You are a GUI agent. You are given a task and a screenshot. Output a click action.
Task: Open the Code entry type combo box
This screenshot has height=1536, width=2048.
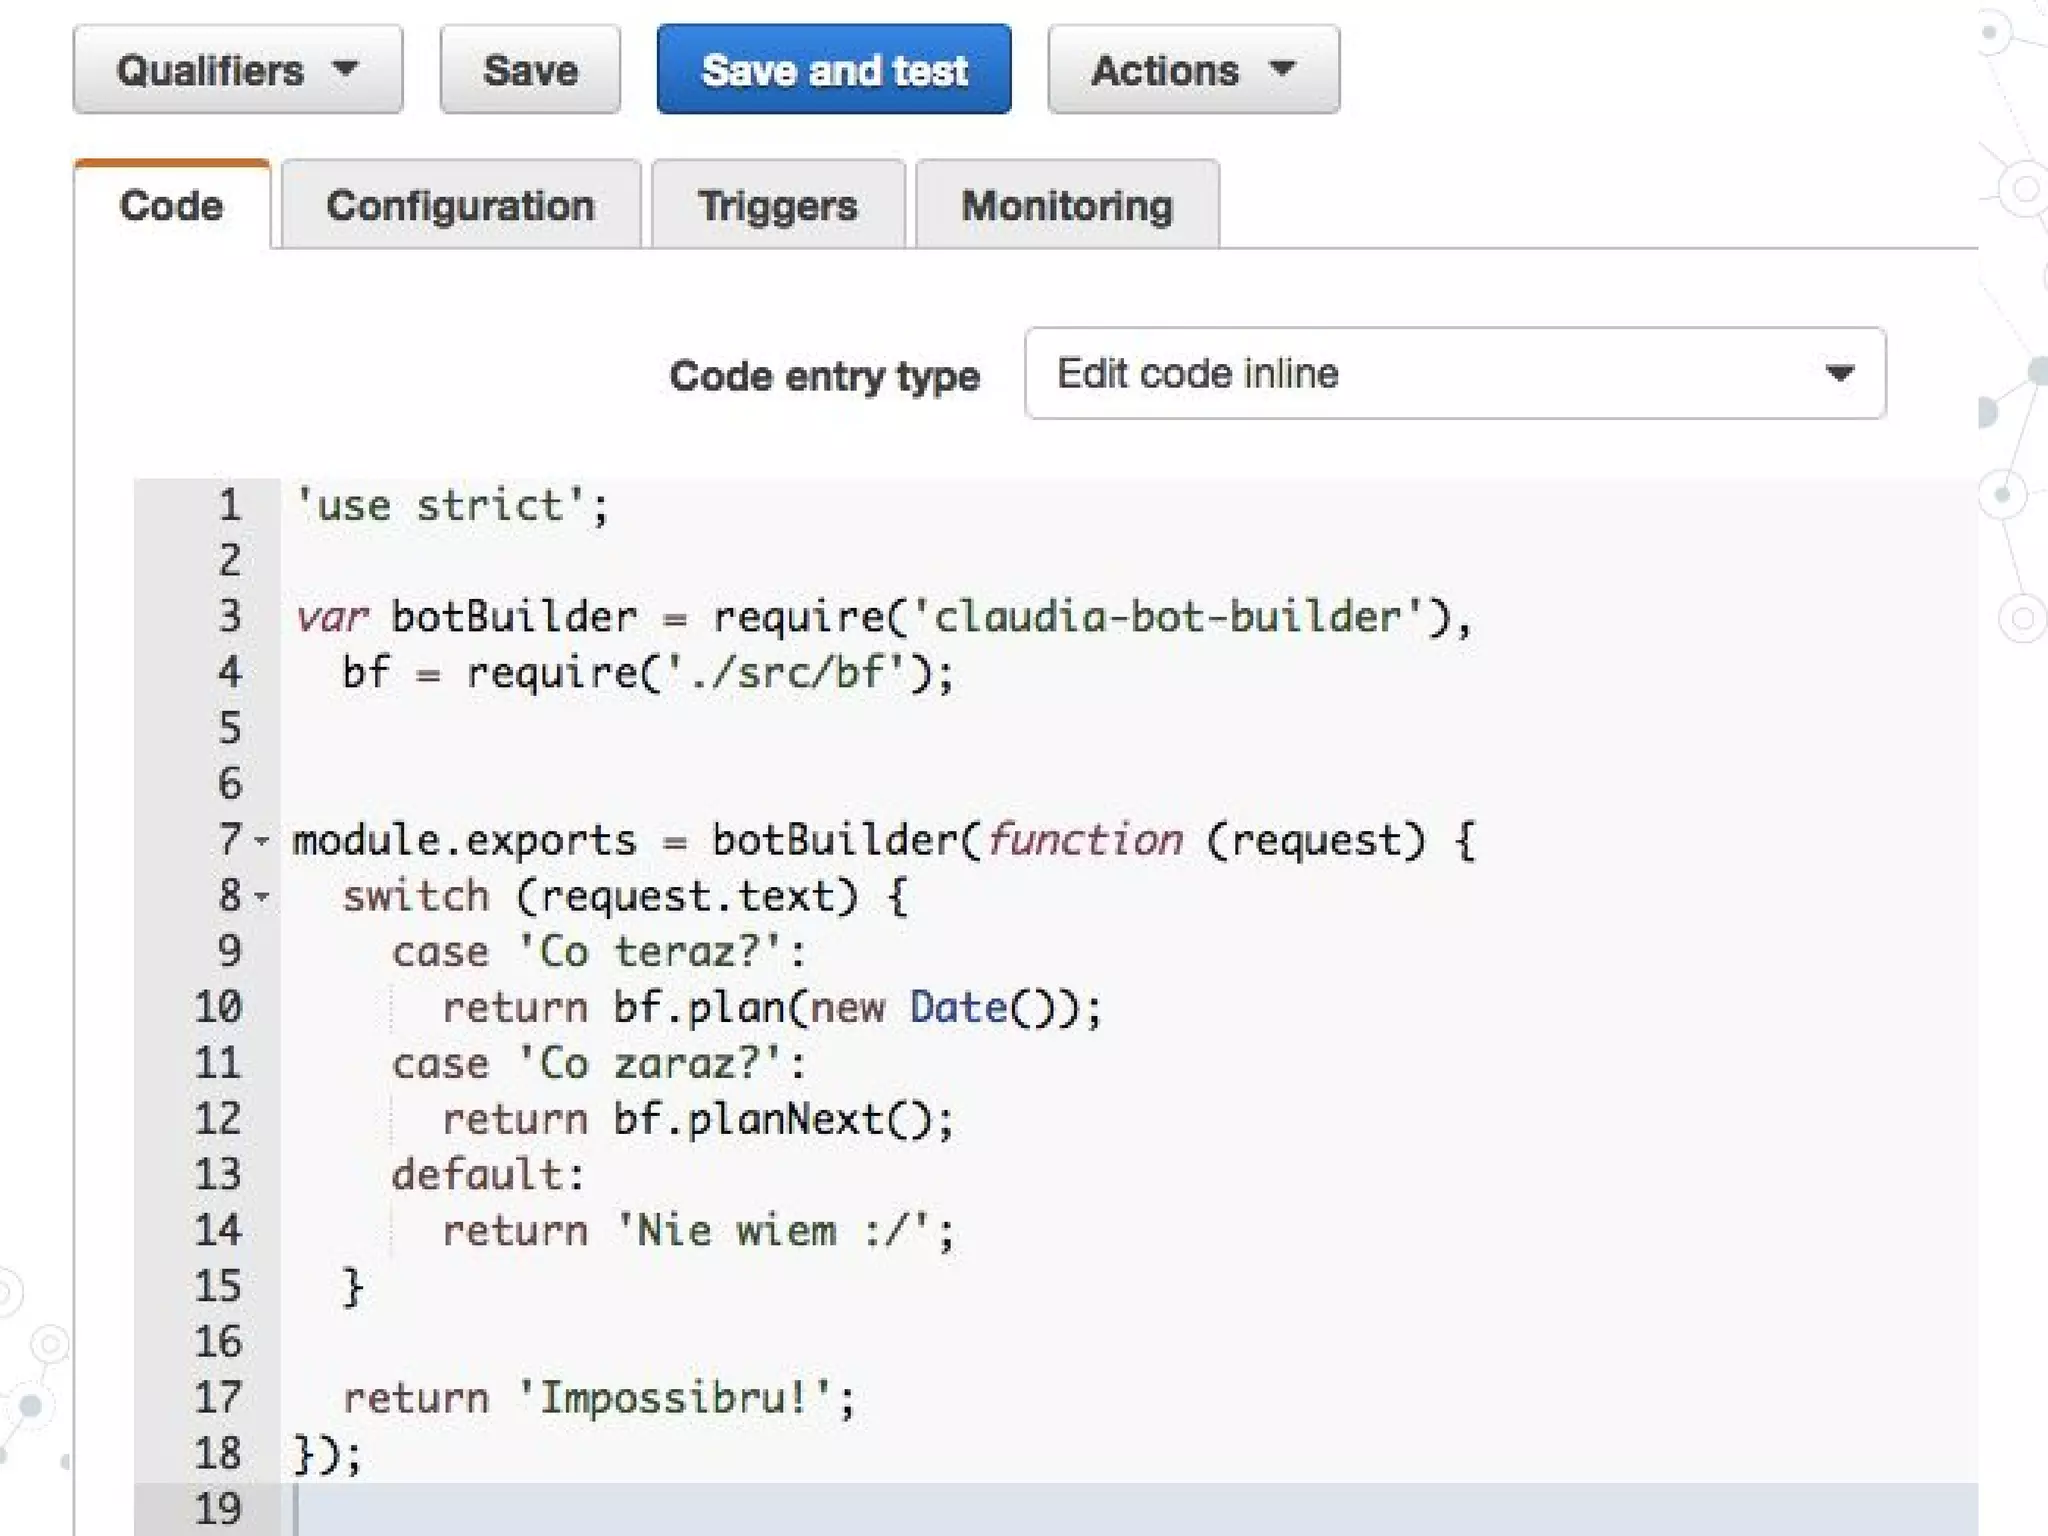(x=1455, y=373)
